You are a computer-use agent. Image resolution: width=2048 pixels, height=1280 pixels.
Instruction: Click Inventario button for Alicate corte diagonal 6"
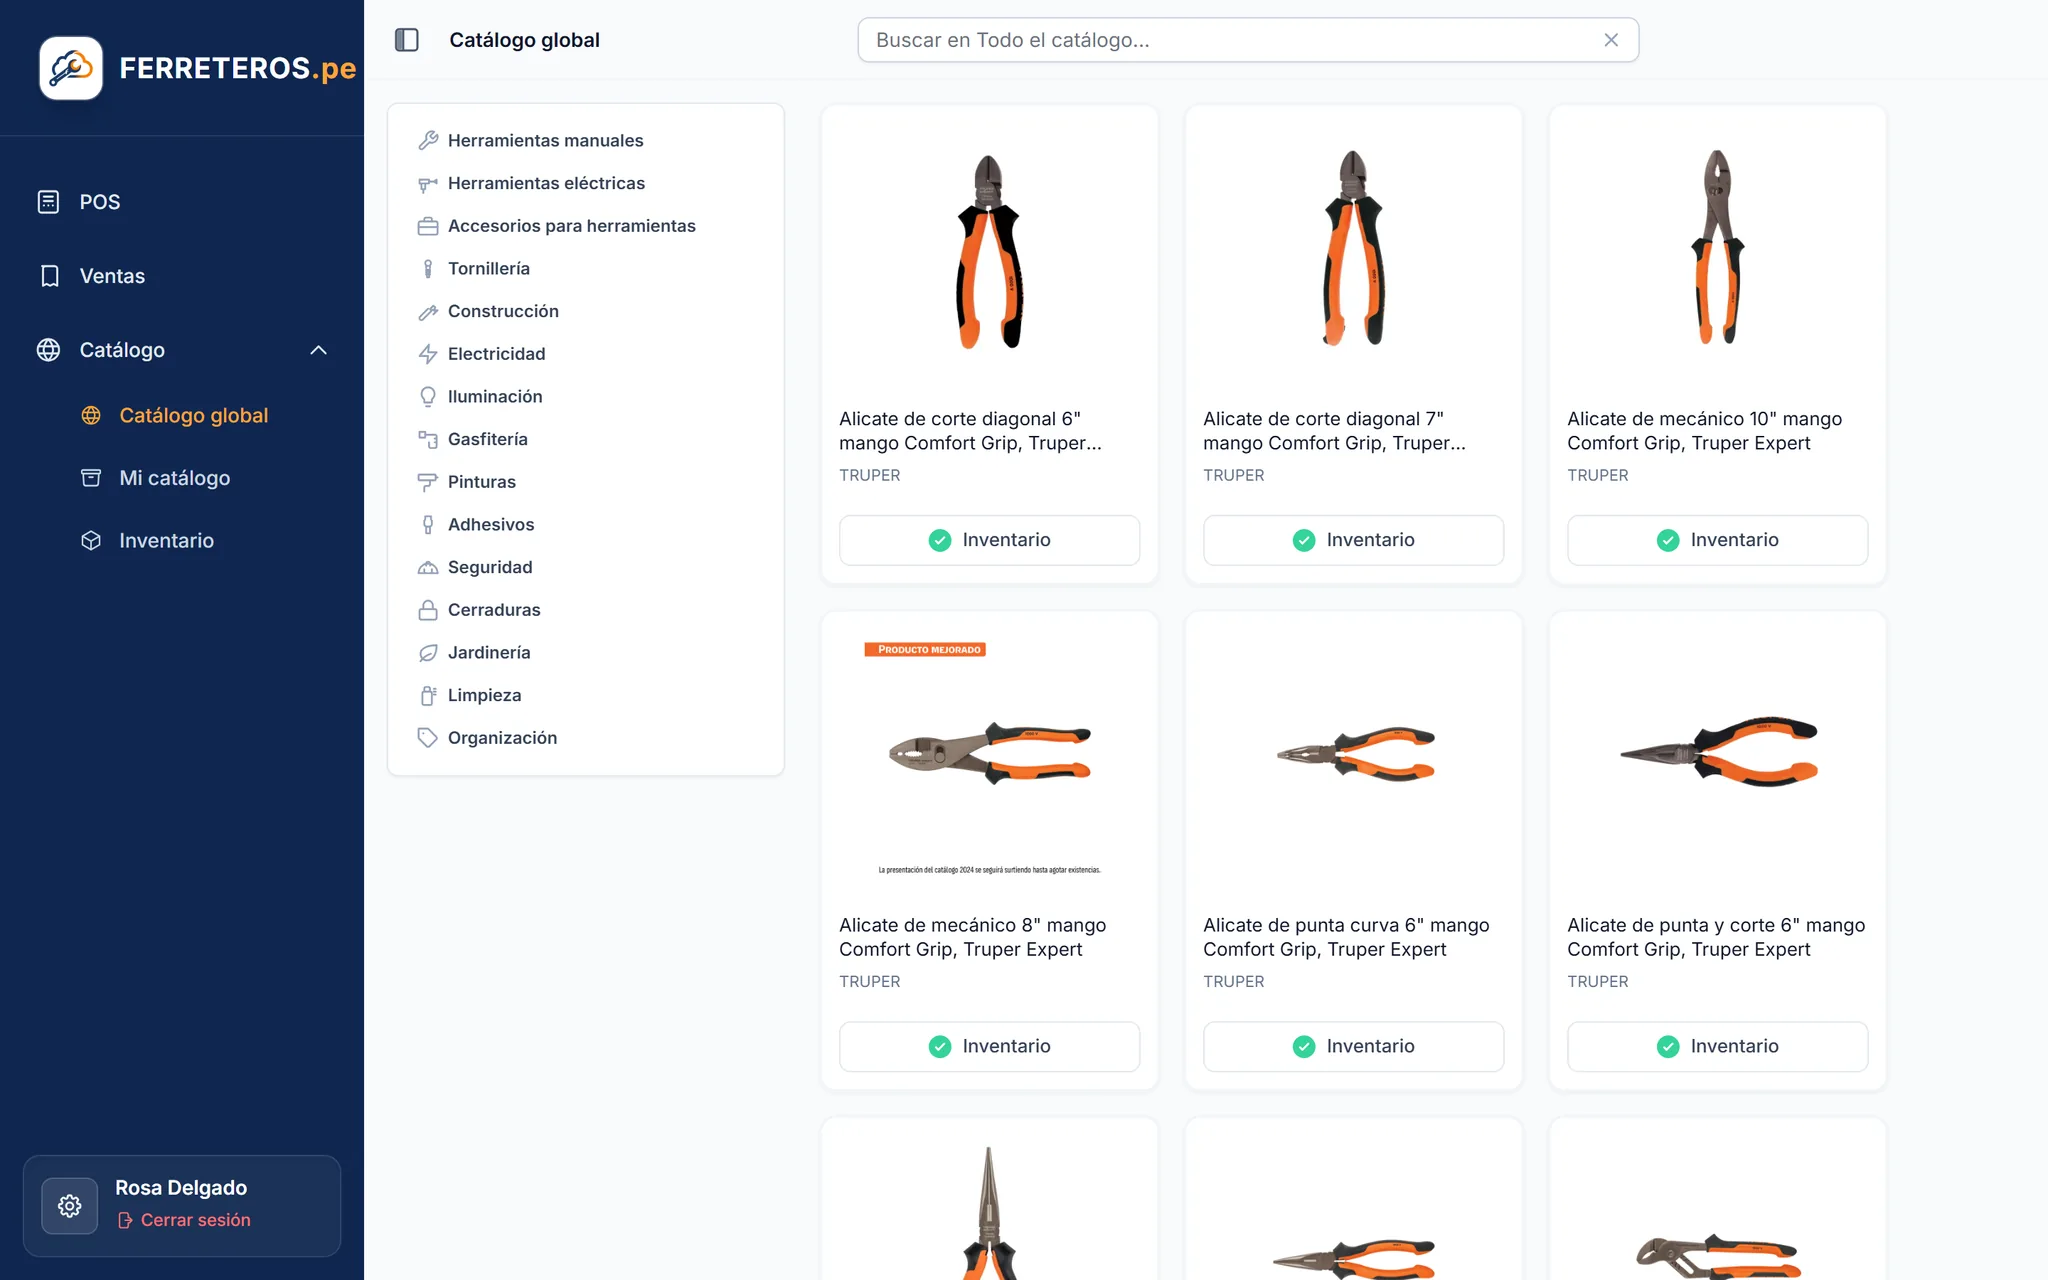pos(989,541)
